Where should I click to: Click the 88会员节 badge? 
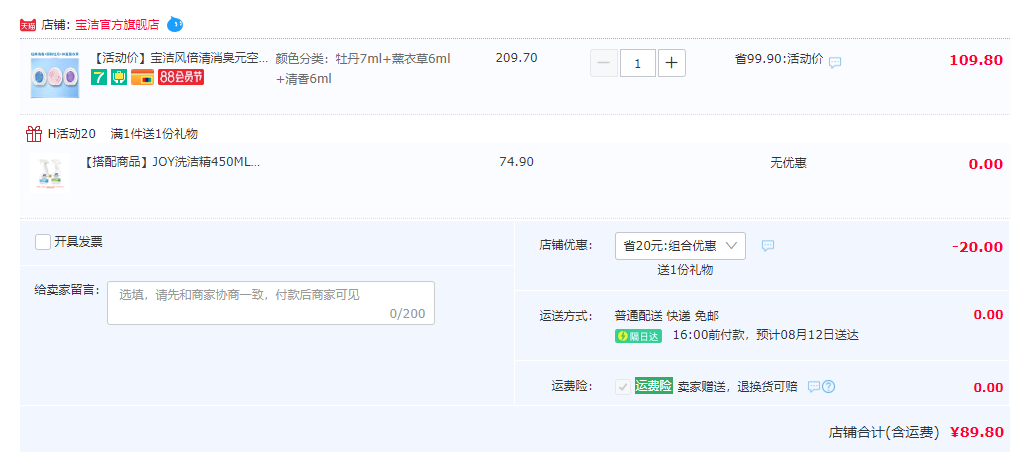(x=181, y=77)
